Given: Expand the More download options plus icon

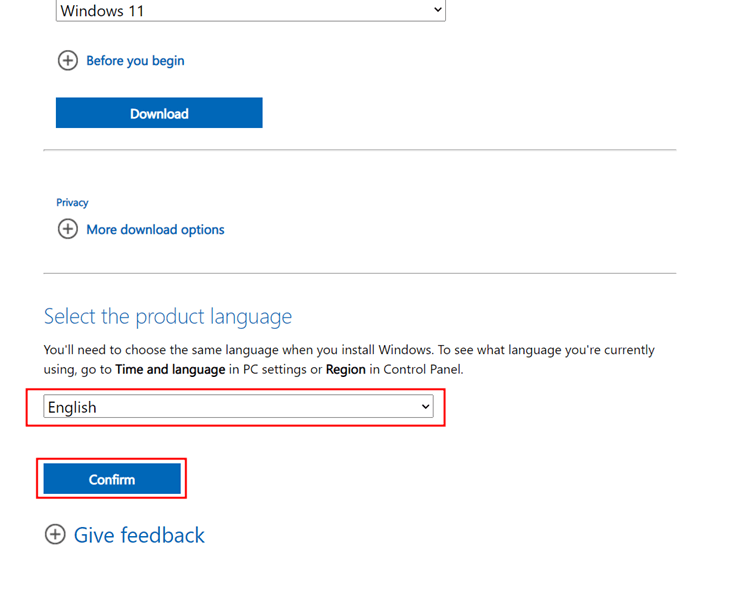Looking at the screenshot, I should (68, 229).
